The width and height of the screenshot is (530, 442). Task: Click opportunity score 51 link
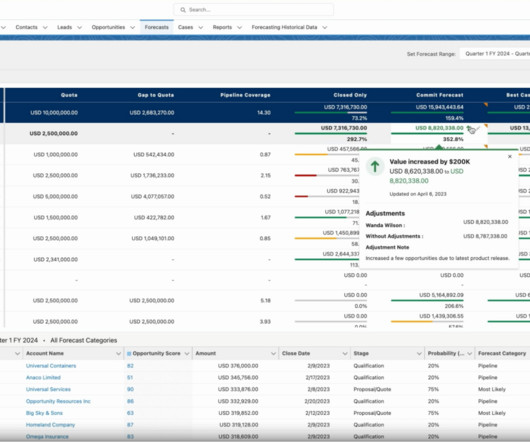[x=130, y=377]
